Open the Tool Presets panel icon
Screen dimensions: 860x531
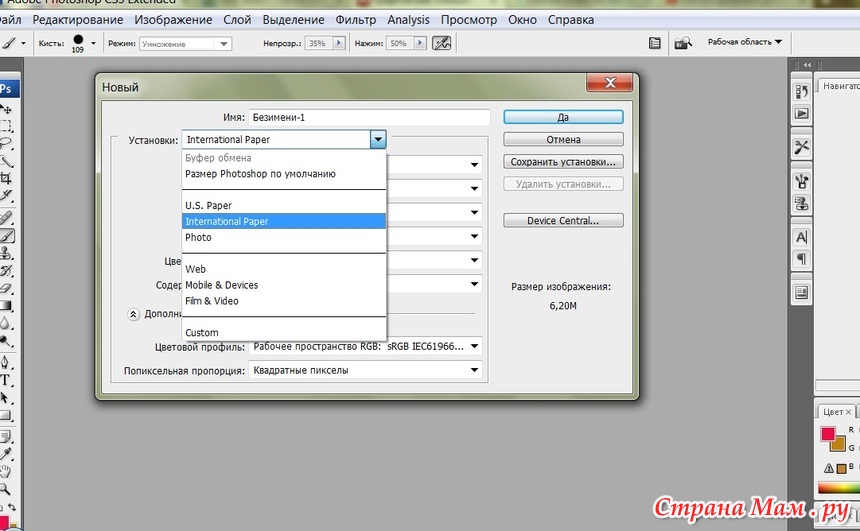pyautogui.click(x=801, y=147)
